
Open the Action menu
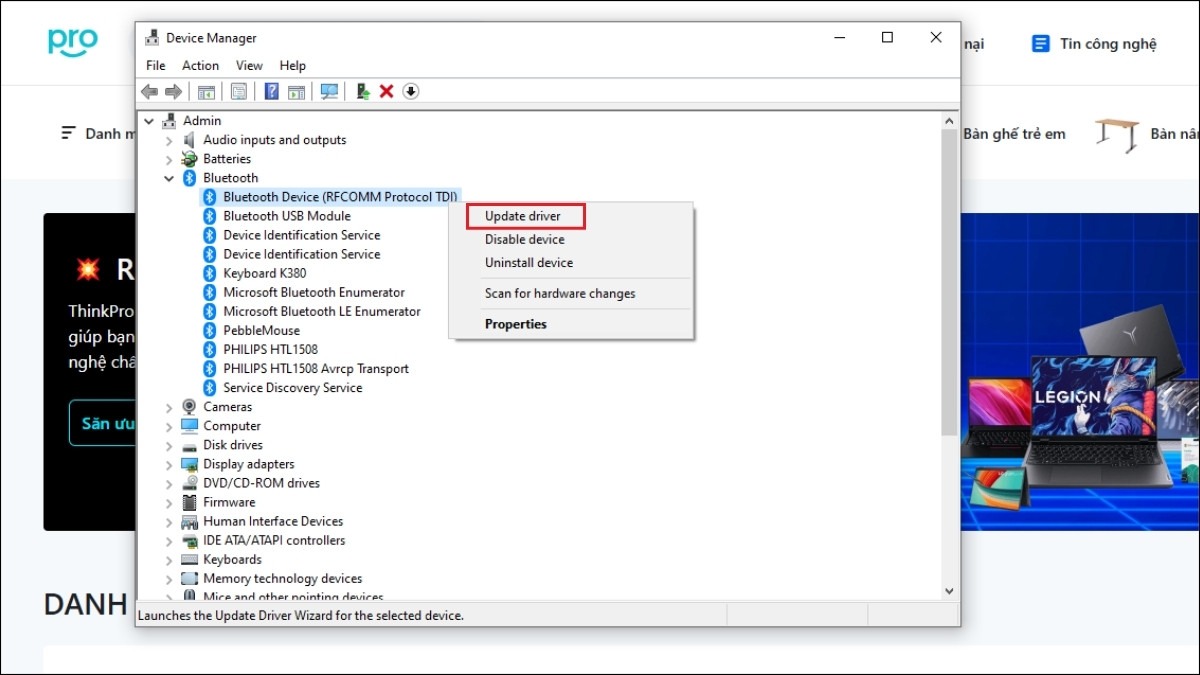pyautogui.click(x=200, y=66)
